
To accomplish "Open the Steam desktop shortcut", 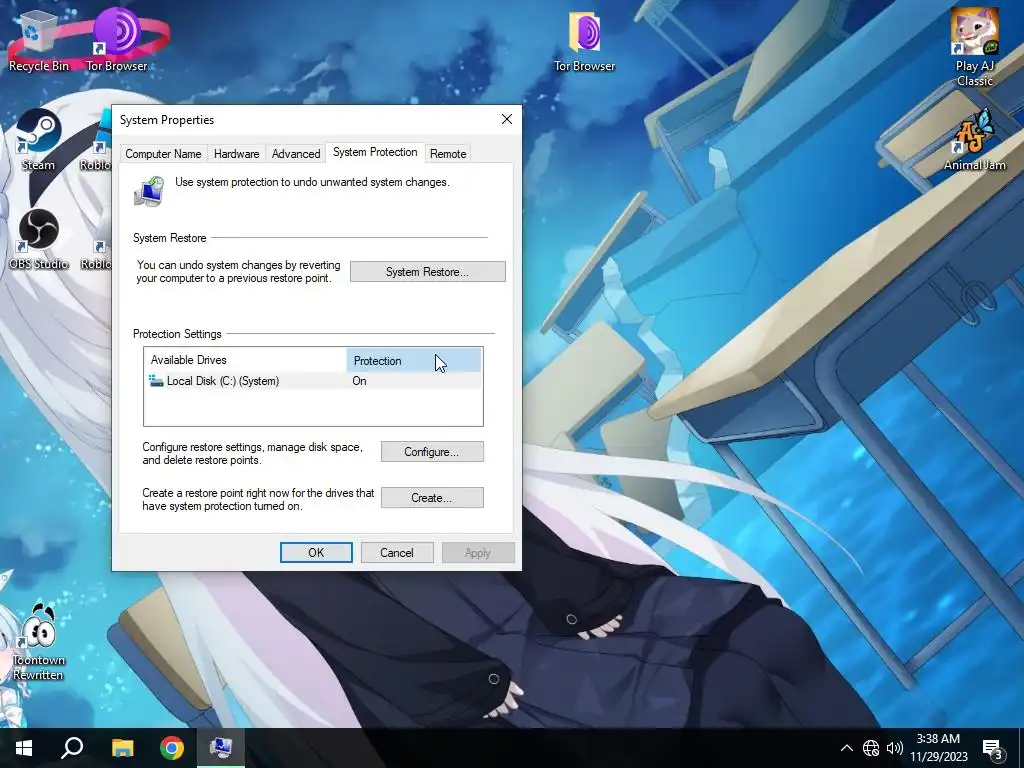I will [x=39, y=140].
